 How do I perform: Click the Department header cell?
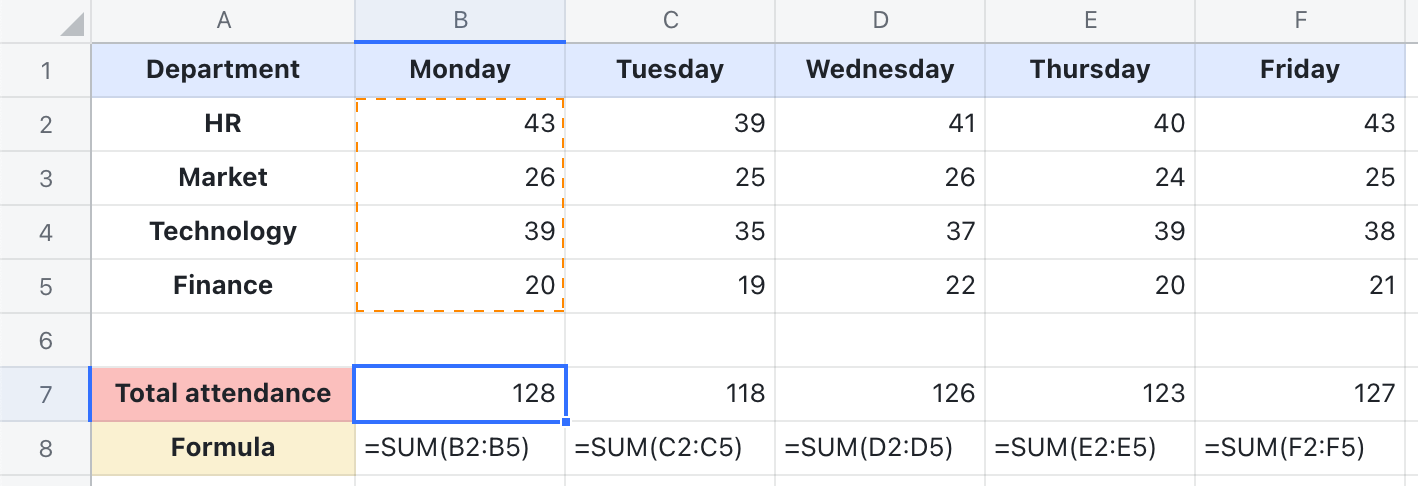(x=223, y=70)
